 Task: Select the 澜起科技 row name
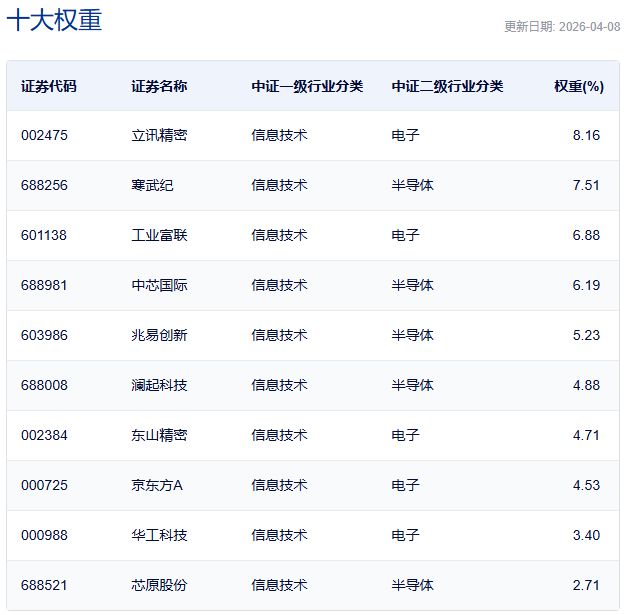(x=159, y=385)
